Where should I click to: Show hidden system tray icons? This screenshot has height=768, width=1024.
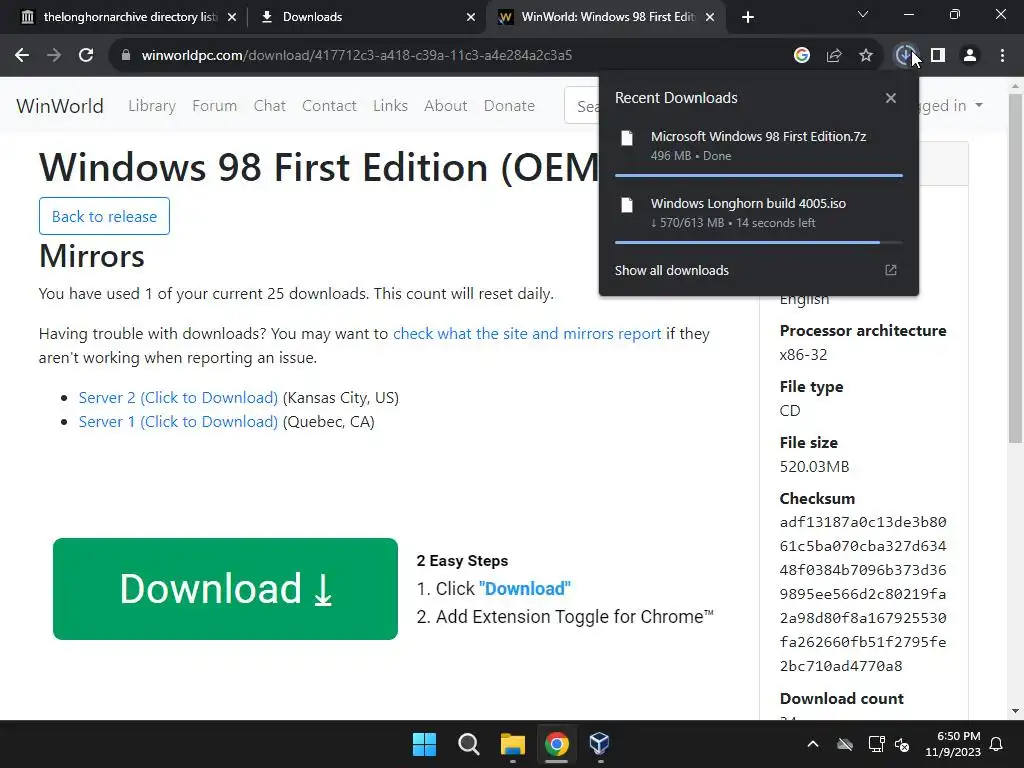[813, 744]
